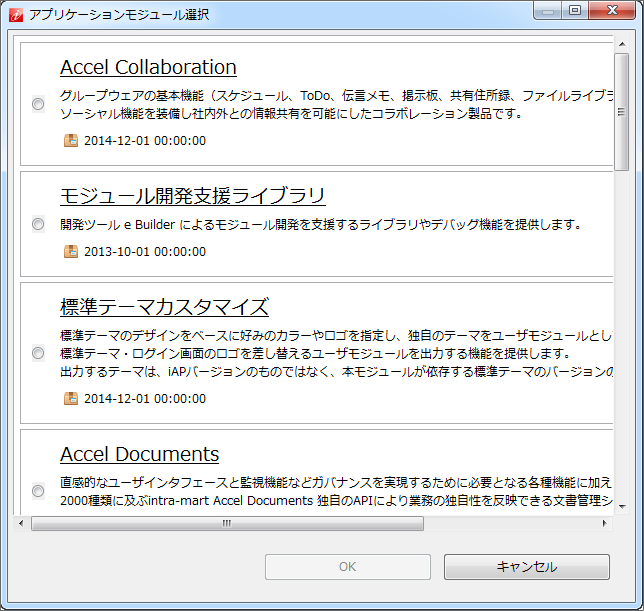
Task: Open the 標準テーマカスタマイズ link
Action: pyautogui.click(x=164, y=307)
